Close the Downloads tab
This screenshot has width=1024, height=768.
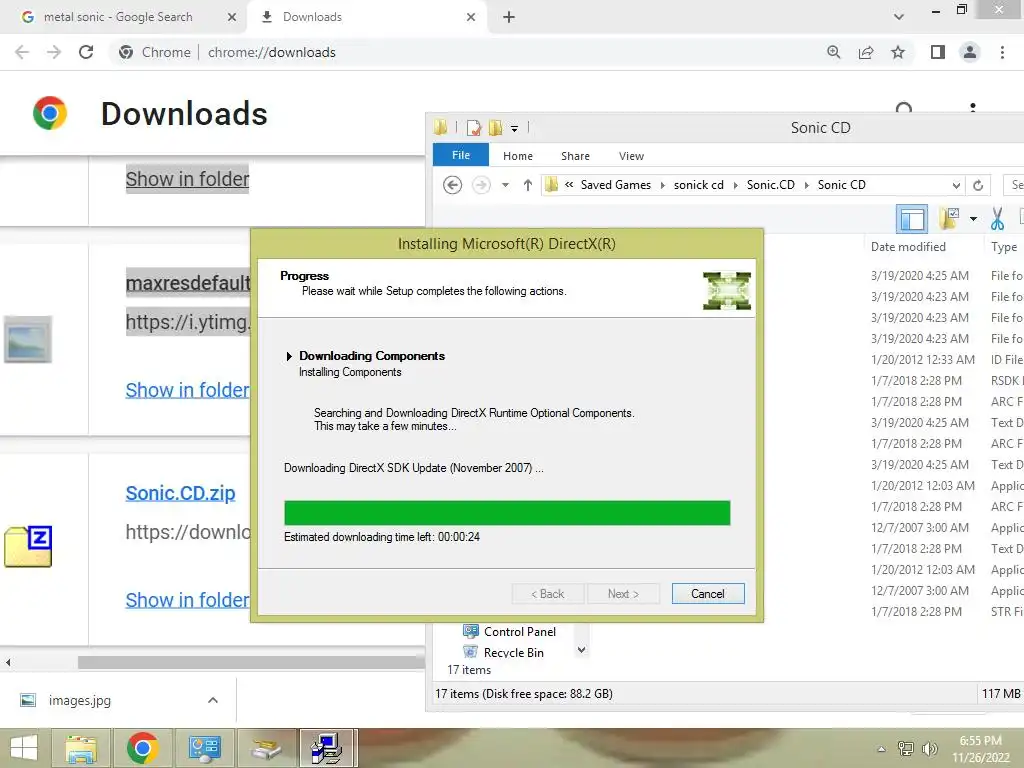coord(471,17)
